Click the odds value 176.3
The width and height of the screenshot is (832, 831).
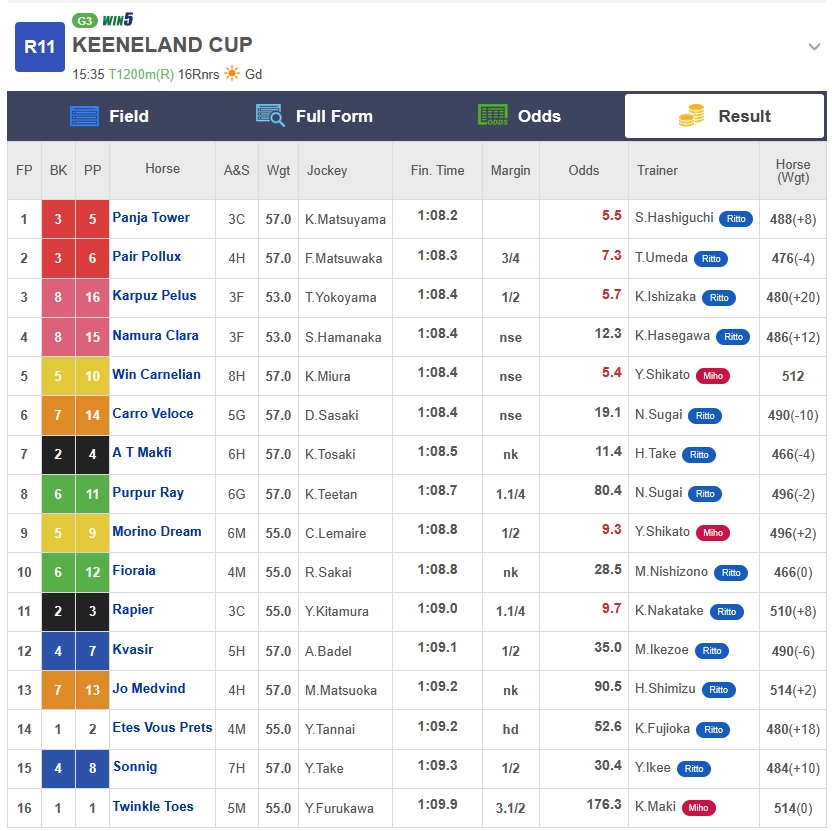[x=604, y=804]
